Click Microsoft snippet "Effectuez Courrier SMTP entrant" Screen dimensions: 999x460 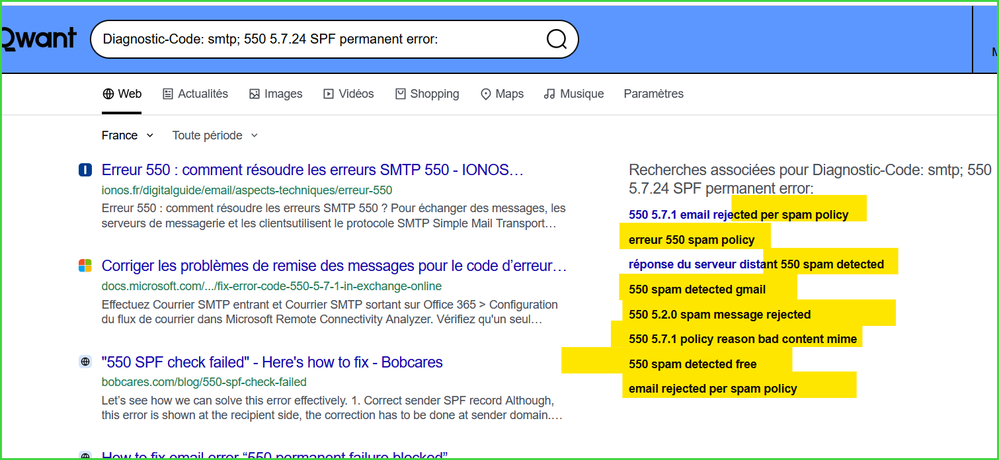point(329,312)
